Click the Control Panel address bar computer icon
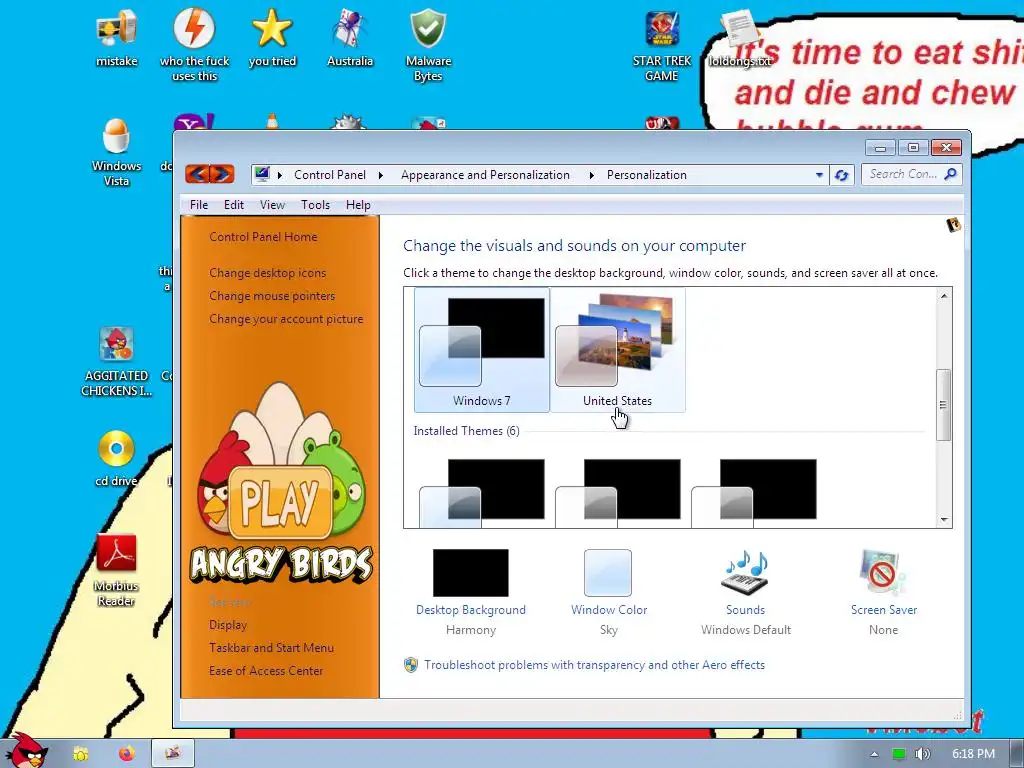The height and width of the screenshot is (768, 1024). 263,174
